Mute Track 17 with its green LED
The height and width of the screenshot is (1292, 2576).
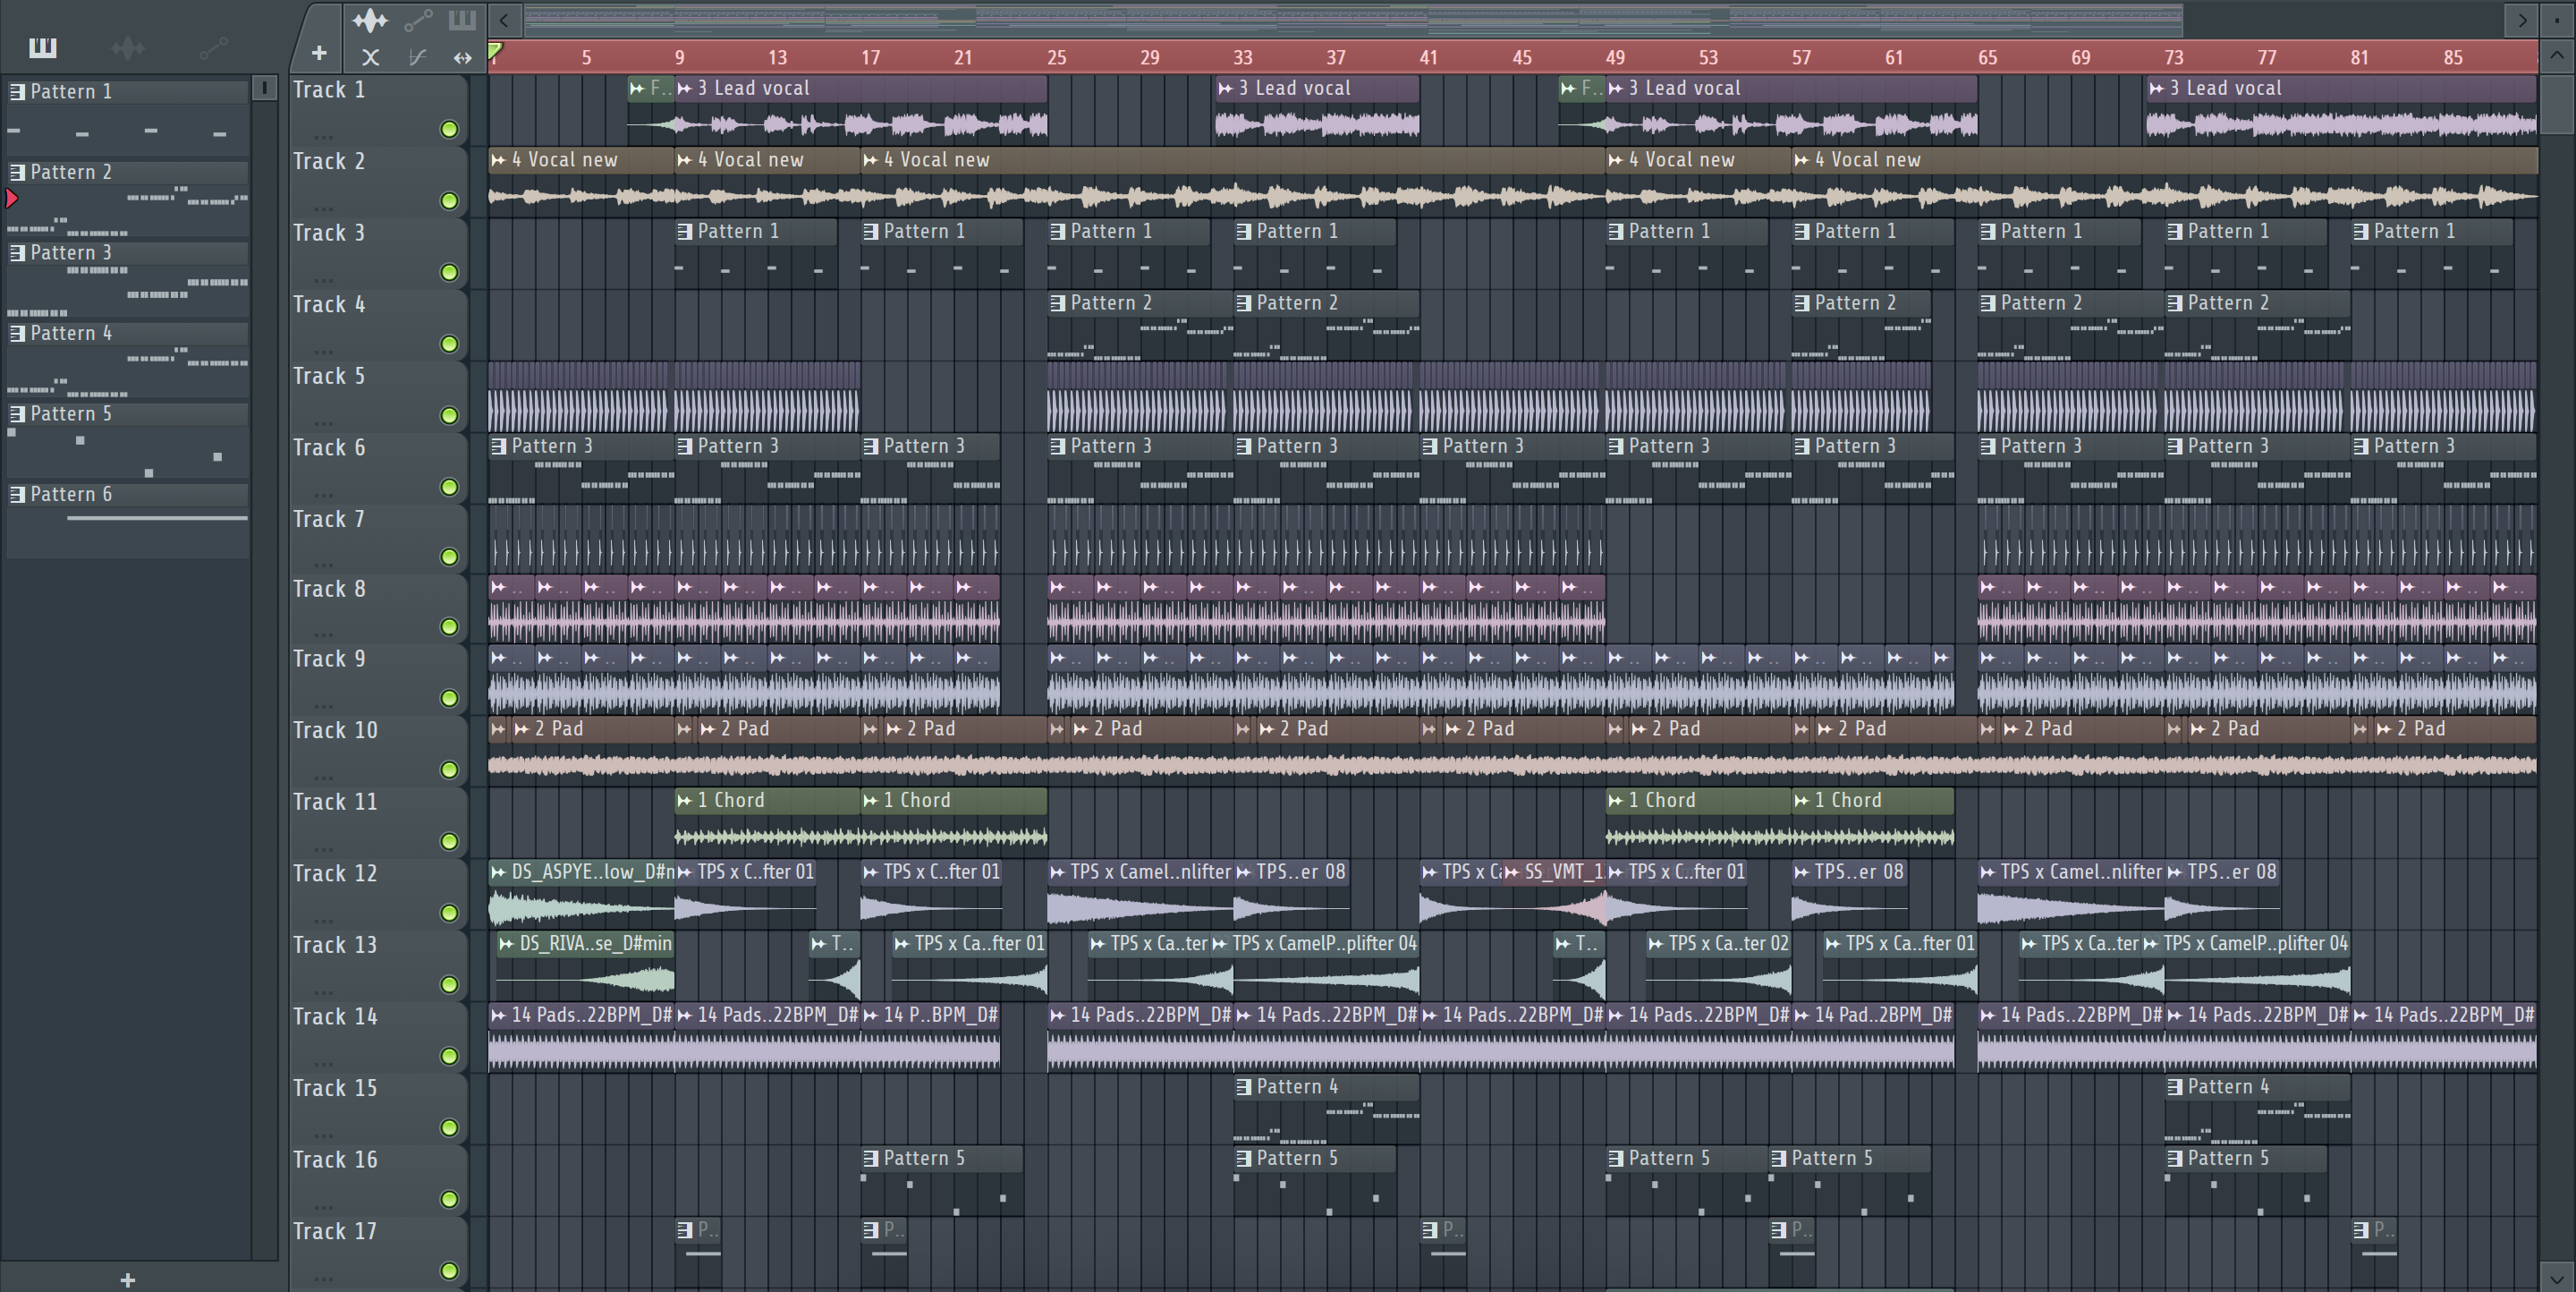pyautogui.click(x=449, y=1271)
